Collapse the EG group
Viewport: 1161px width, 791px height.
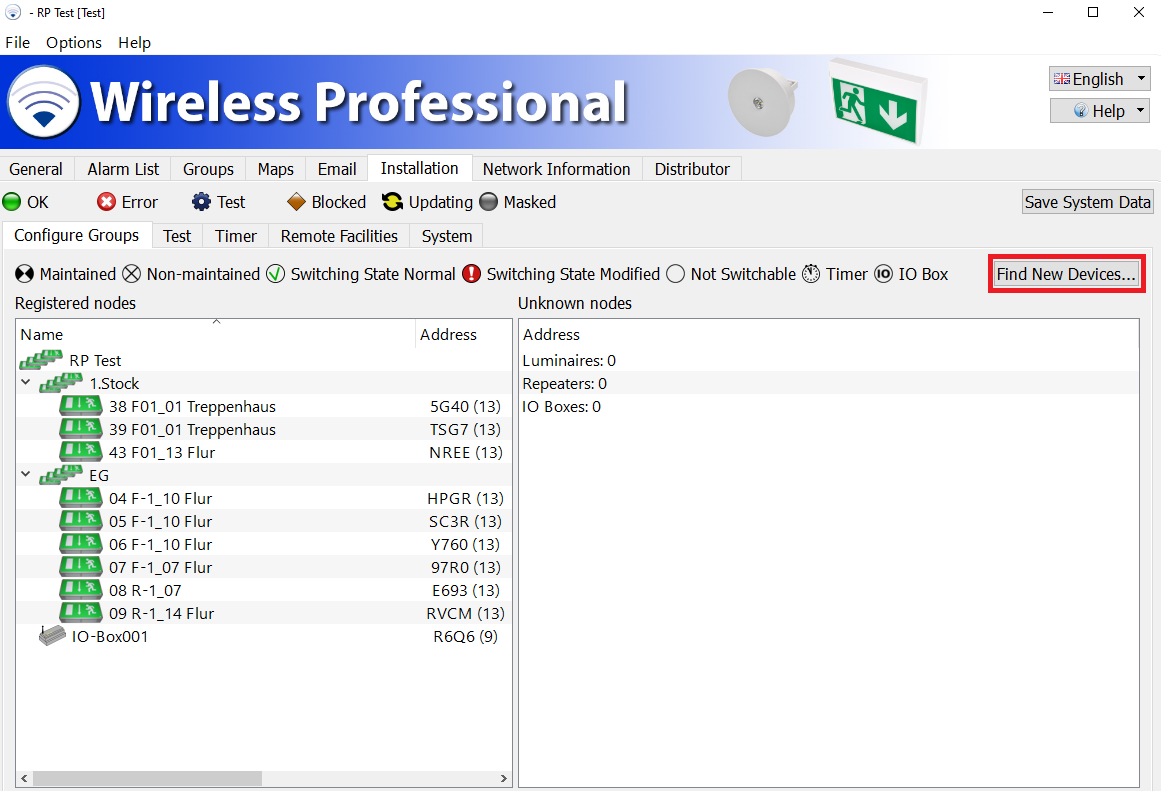[26, 474]
